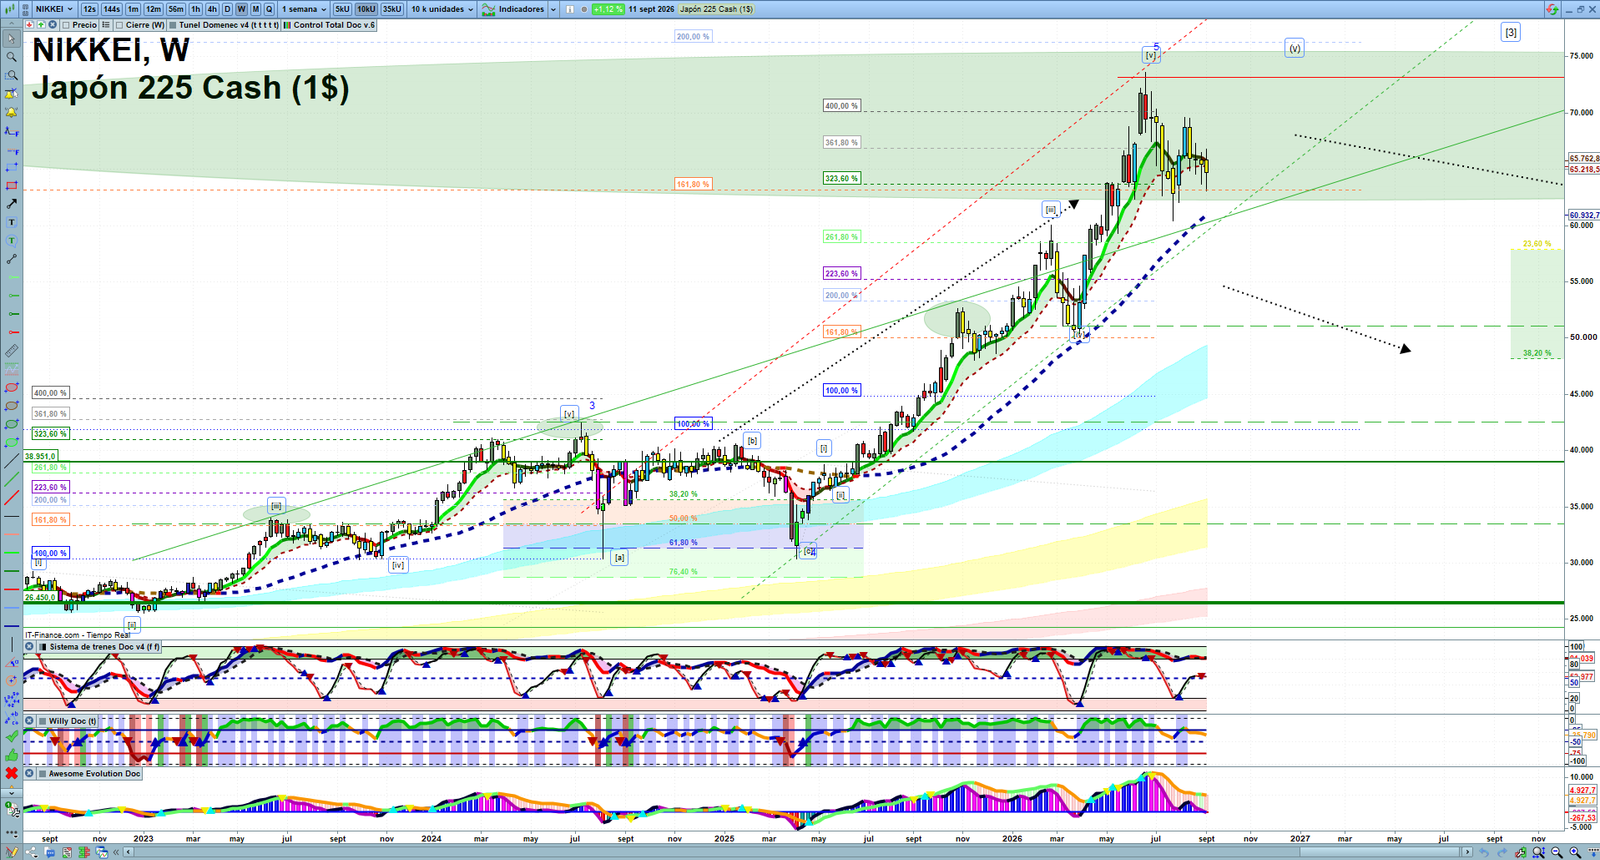Select the 35kU history units button
Image resolution: width=1600 pixels, height=860 pixels.
tap(392, 9)
